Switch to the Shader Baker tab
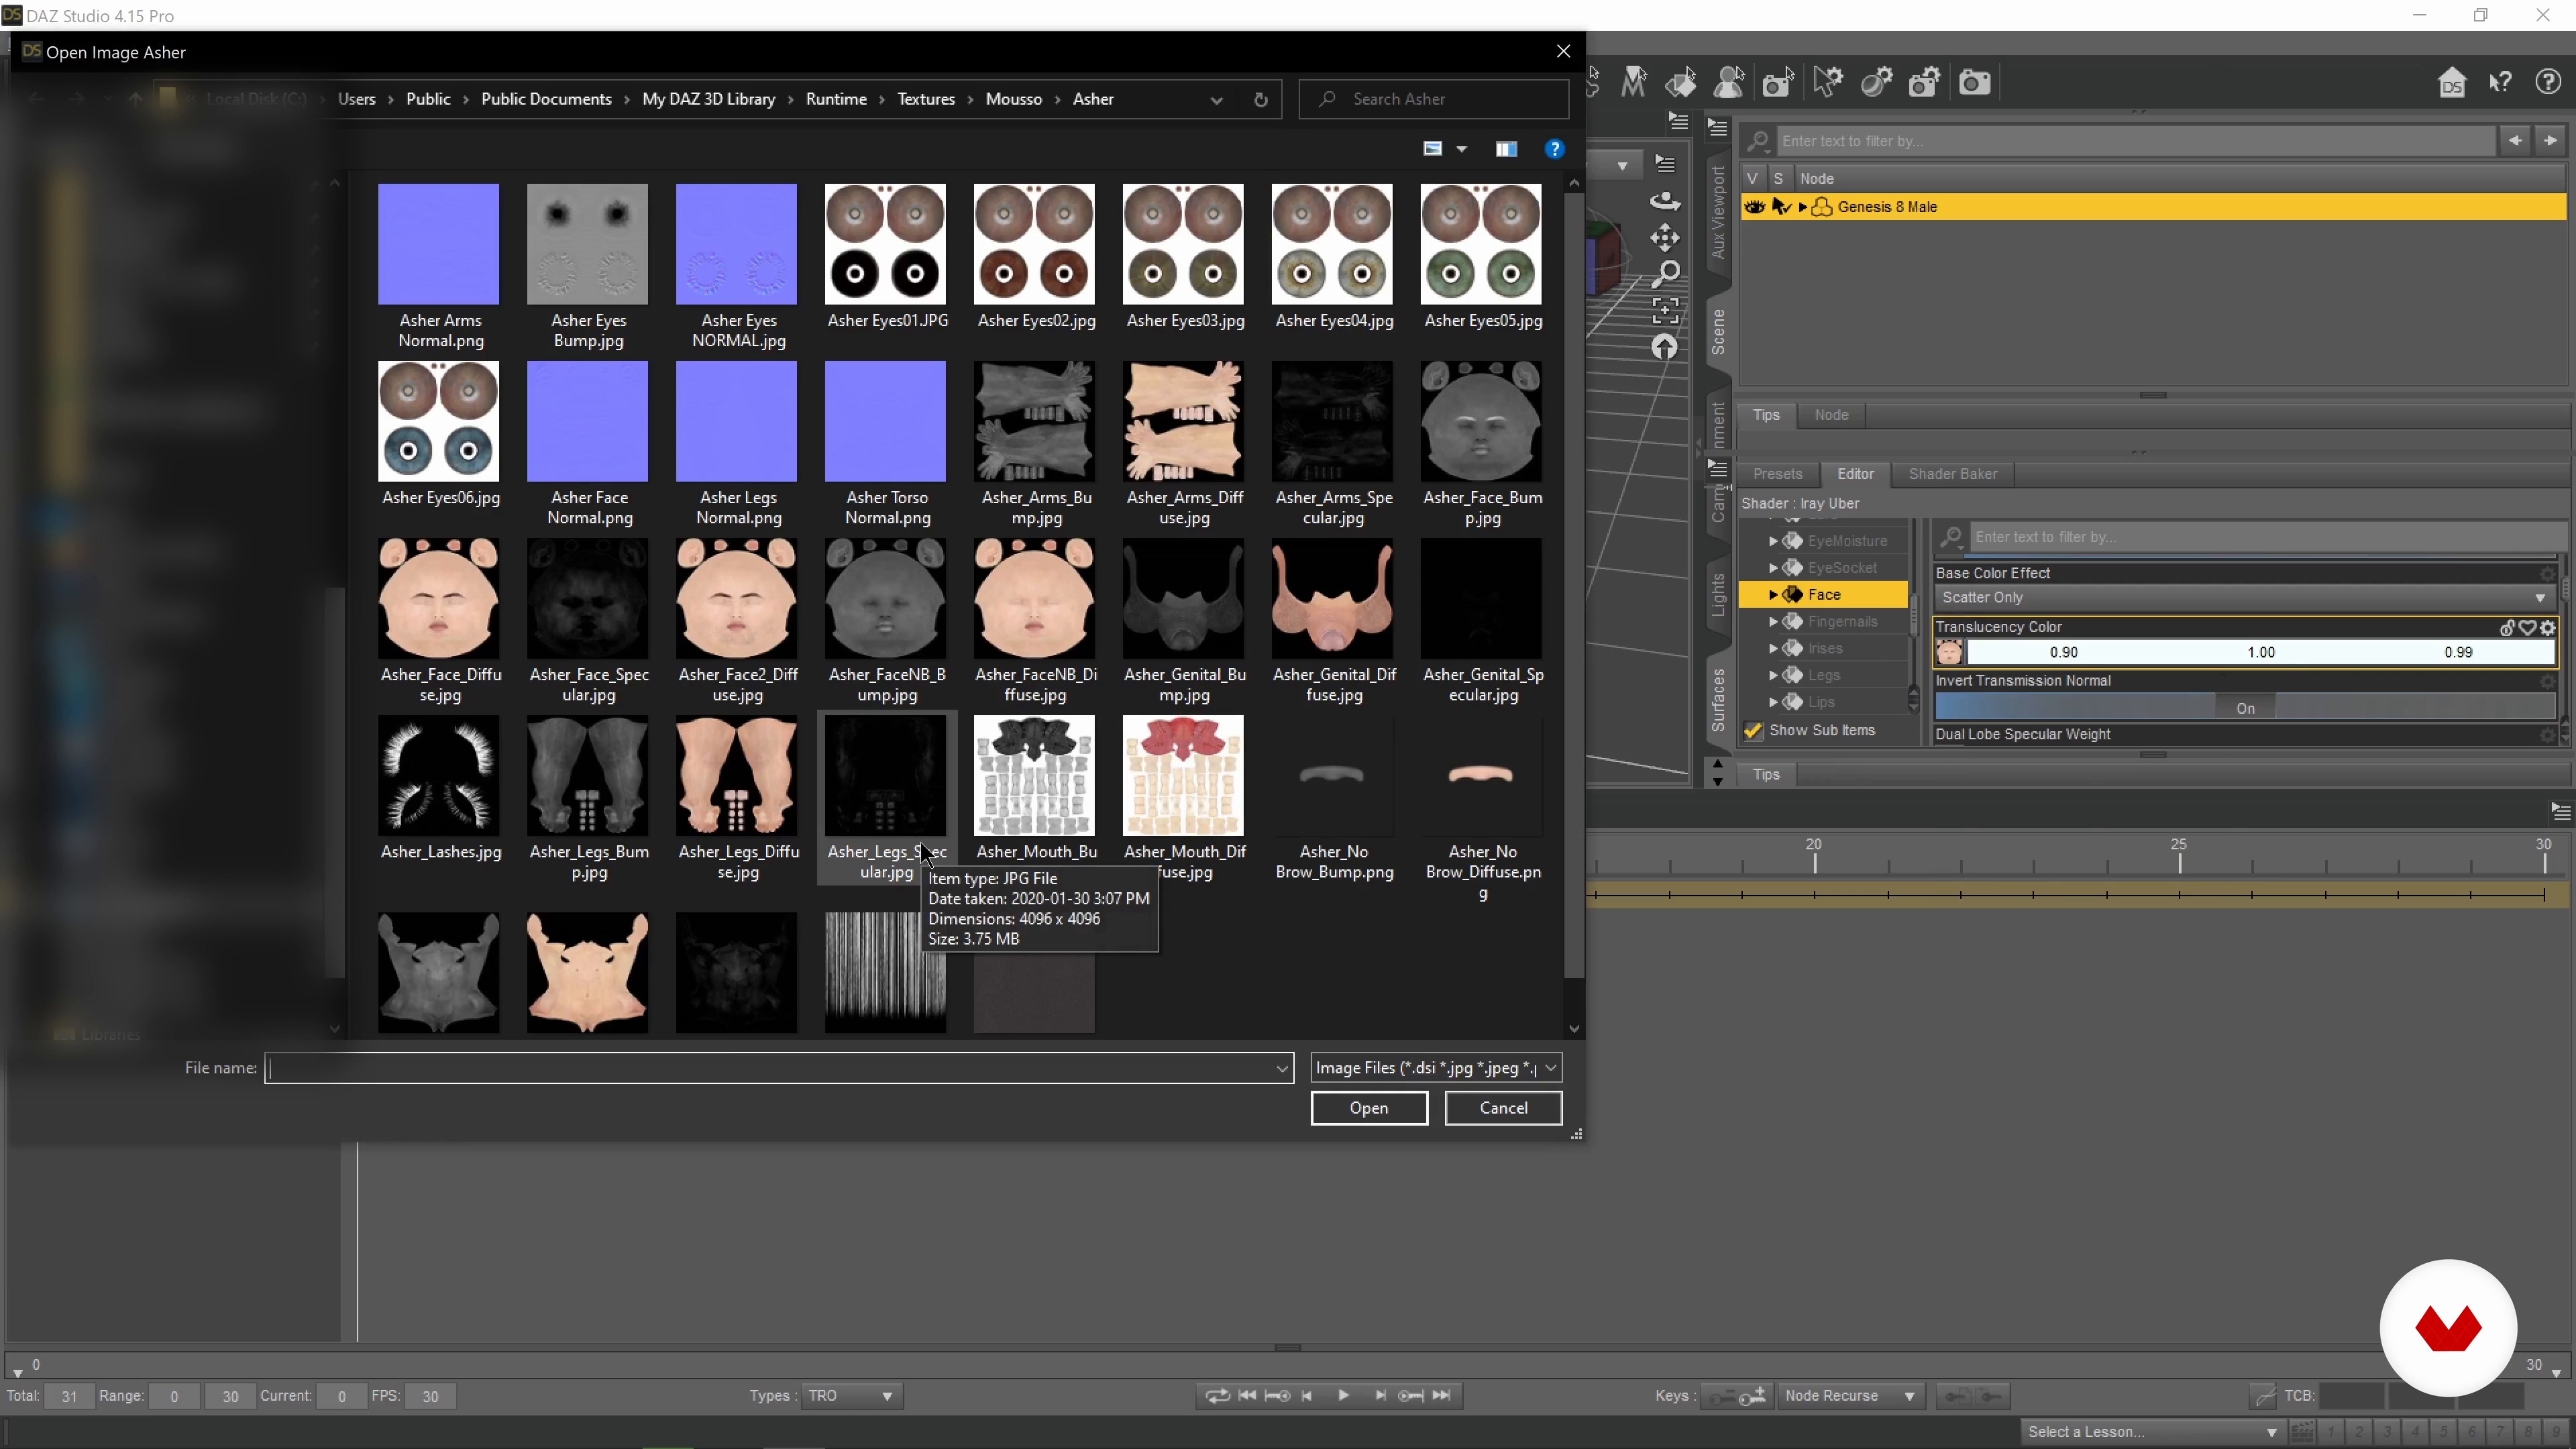Image resolution: width=2576 pixels, height=1449 pixels. (1952, 474)
